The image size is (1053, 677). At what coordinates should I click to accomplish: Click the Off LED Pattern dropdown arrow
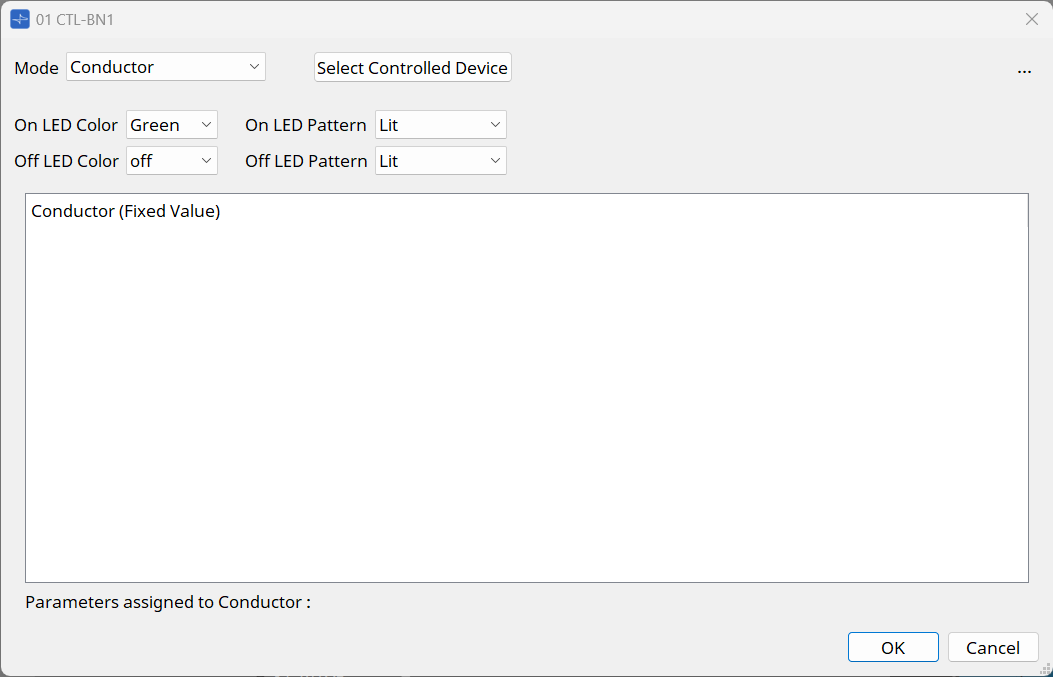[495, 160]
